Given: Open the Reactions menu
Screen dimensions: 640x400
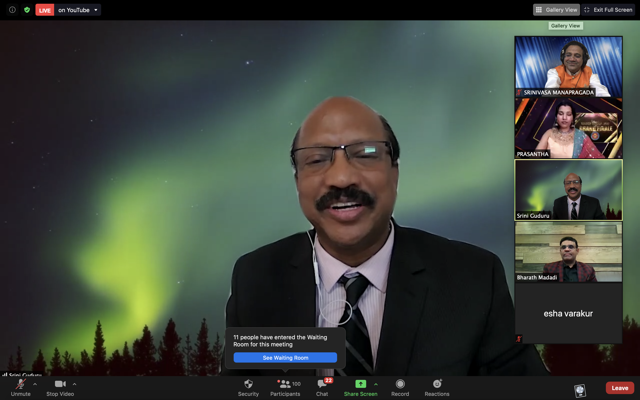Looking at the screenshot, I should coord(437,387).
